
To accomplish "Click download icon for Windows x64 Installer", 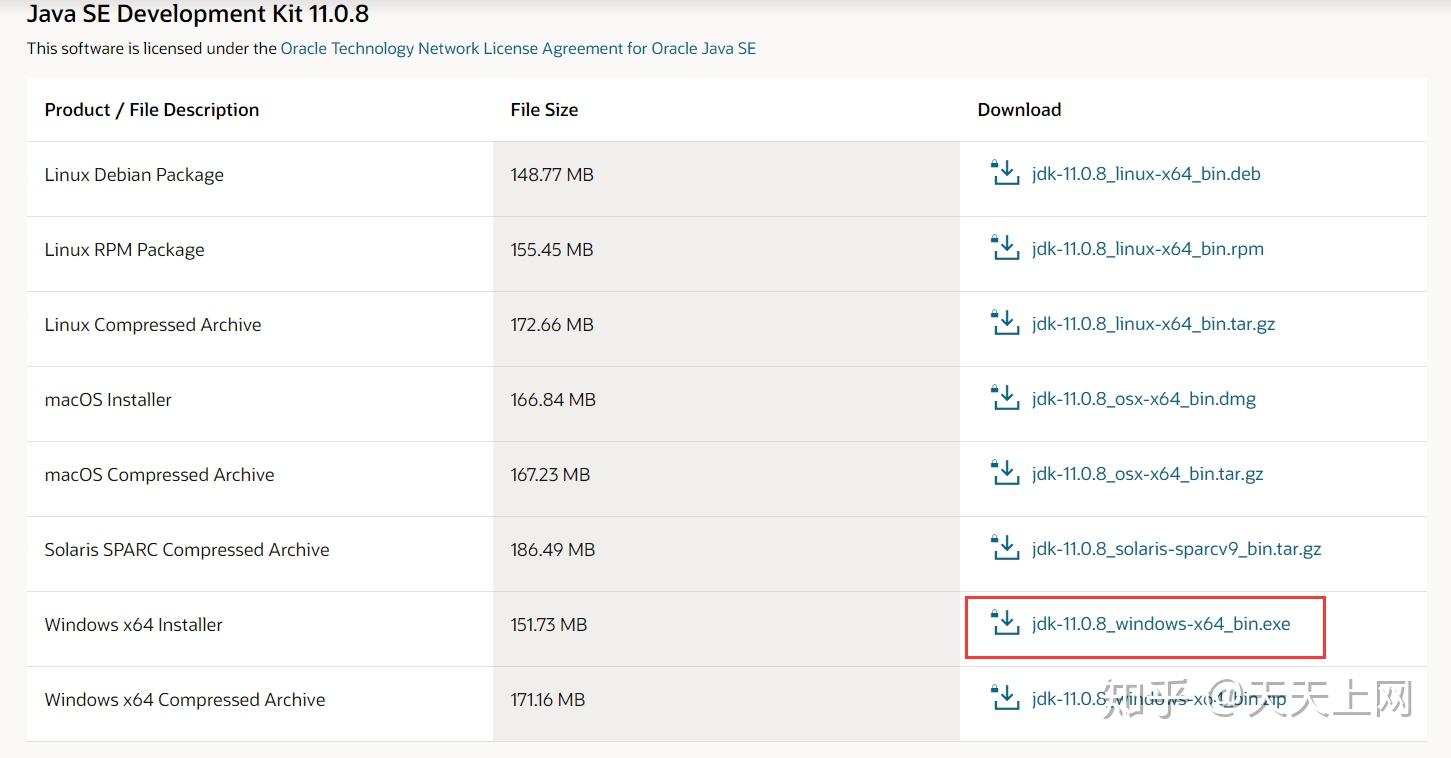I will 1004,623.
